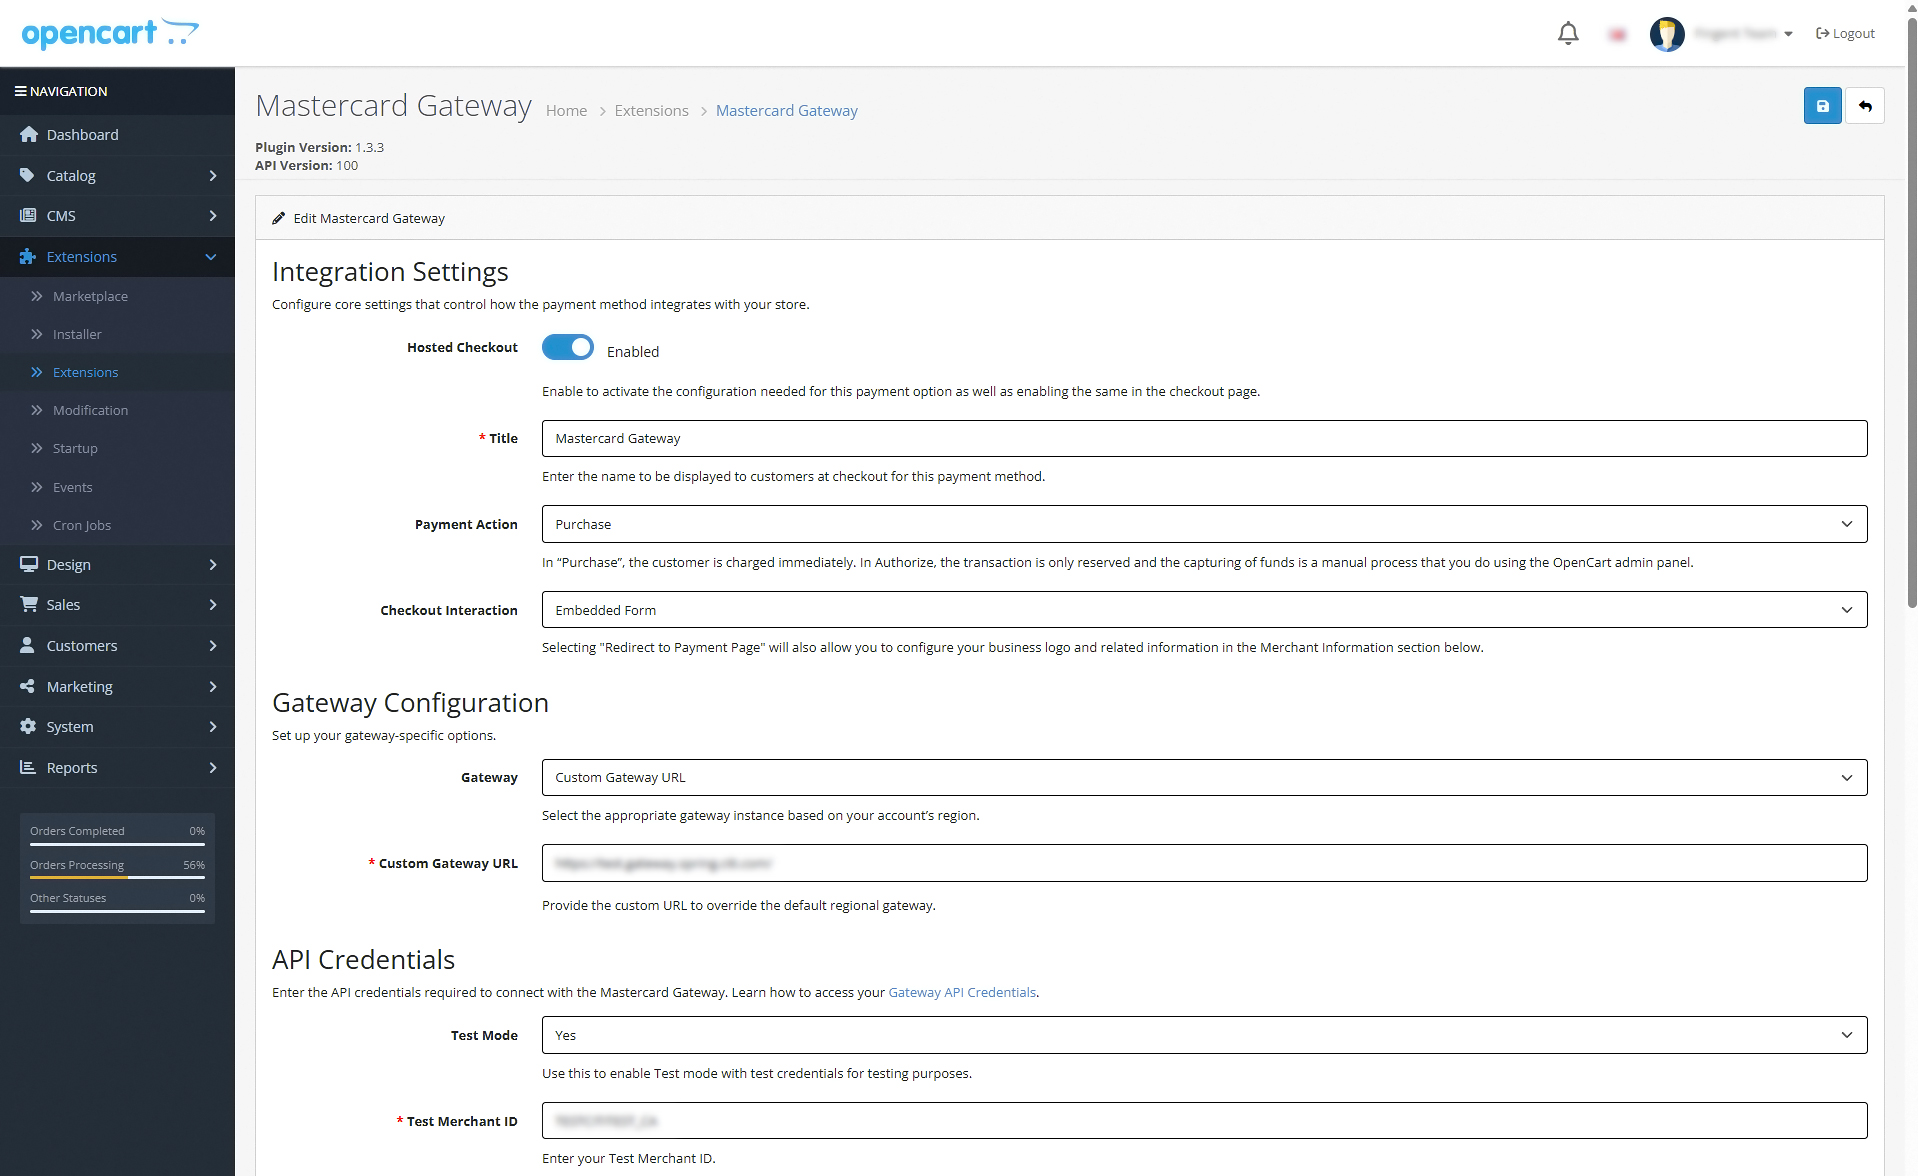Collapse the Extensions menu chevron
The height and width of the screenshot is (1176, 1918).
tap(211, 257)
